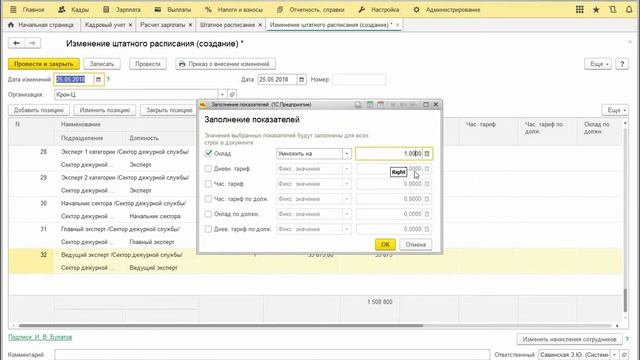Click the dialog's calendar icon in title bar
The image size is (640, 360).
point(380,104)
